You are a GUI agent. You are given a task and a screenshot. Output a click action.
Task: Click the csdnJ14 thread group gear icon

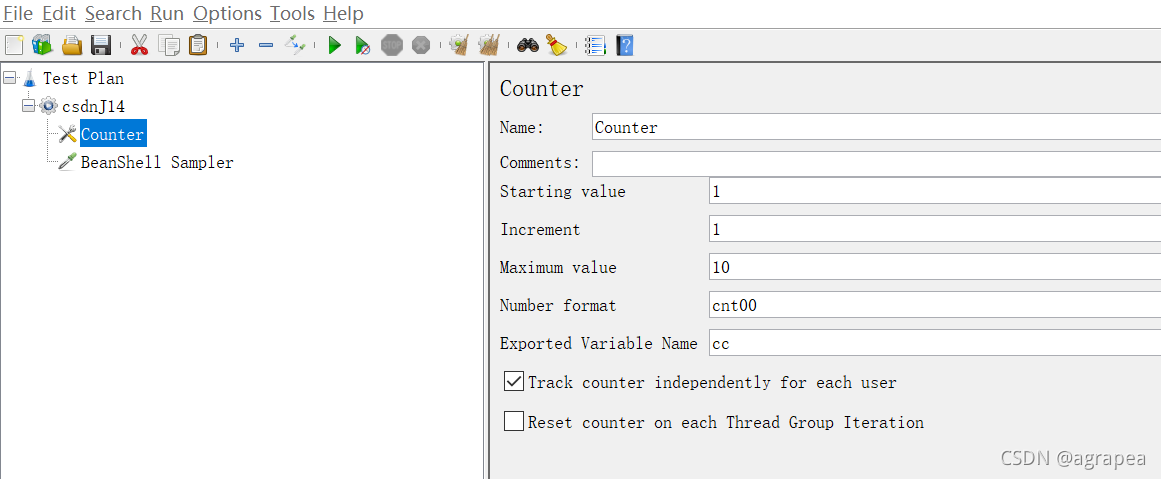49,106
